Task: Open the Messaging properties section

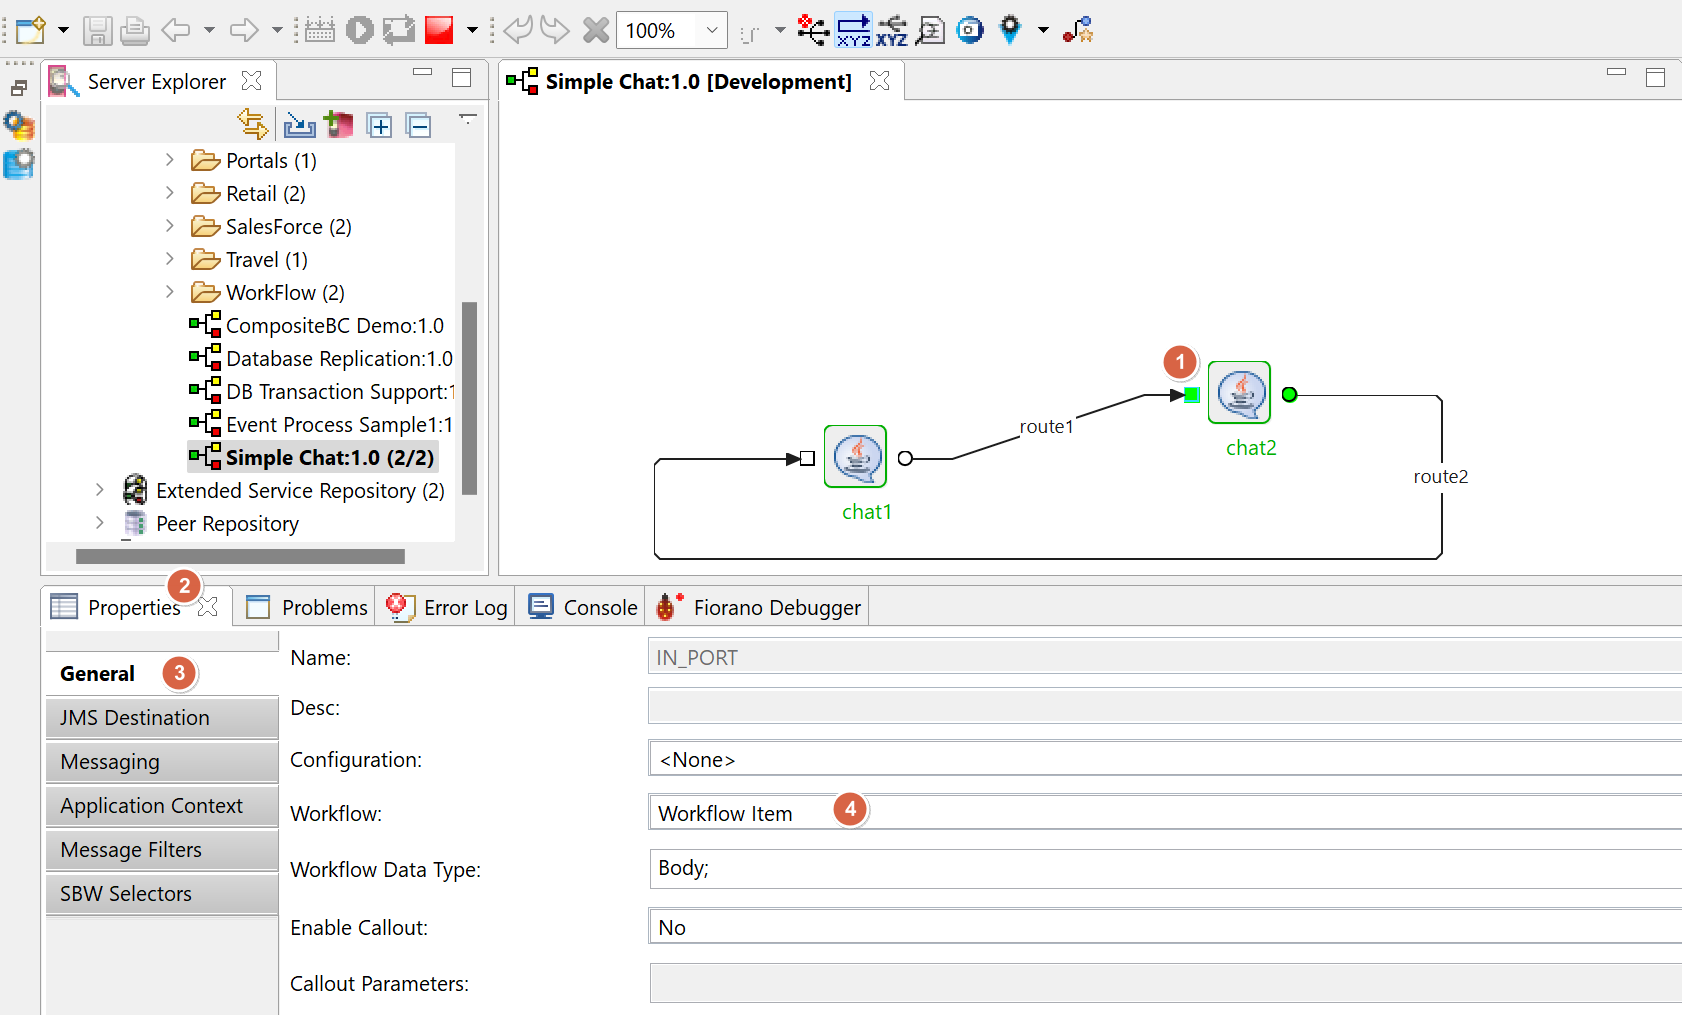Action: (162, 762)
